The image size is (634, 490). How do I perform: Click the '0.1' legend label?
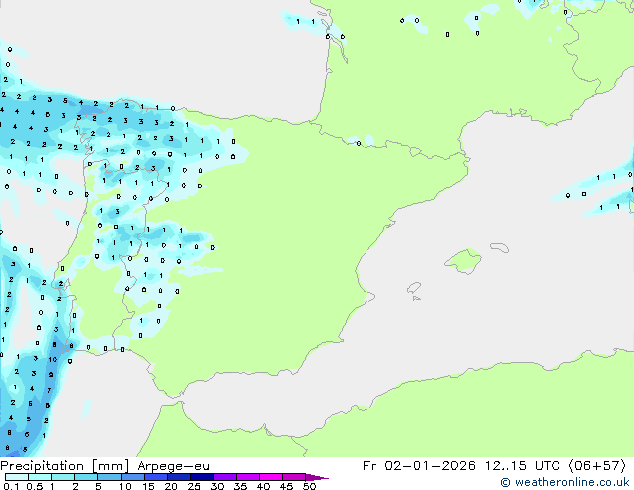pyautogui.click(x=11, y=486)
